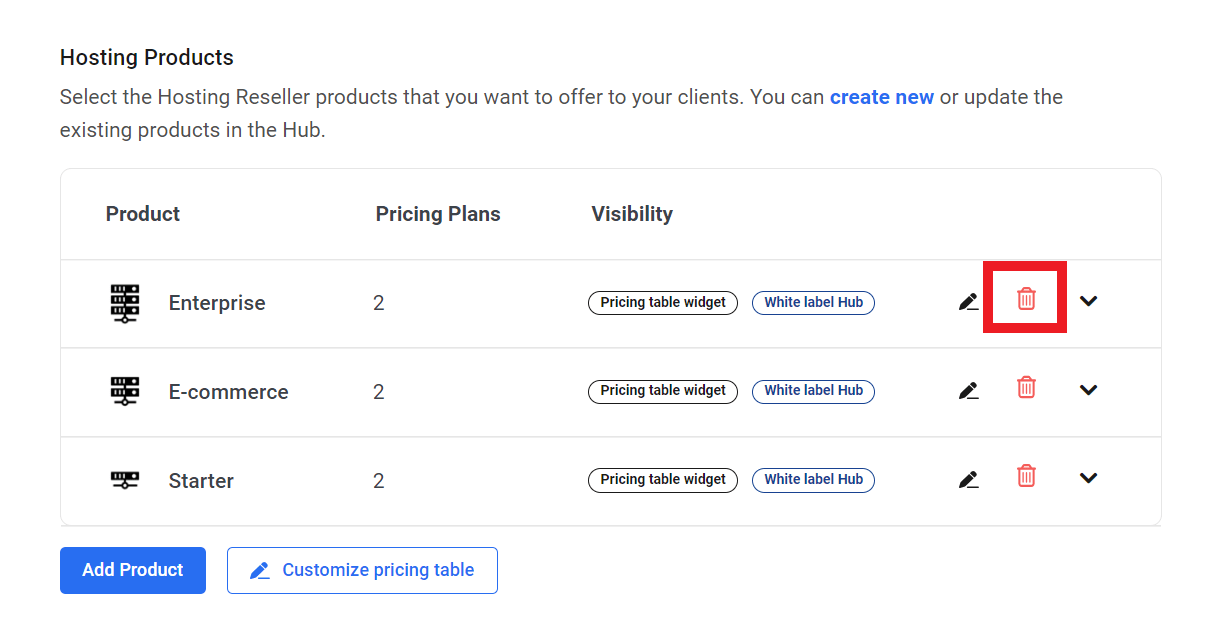Image resolution: width=1220 pixels, height=640 pixels.
Task: Click the Pricing Plans column header
Action: 438,214
